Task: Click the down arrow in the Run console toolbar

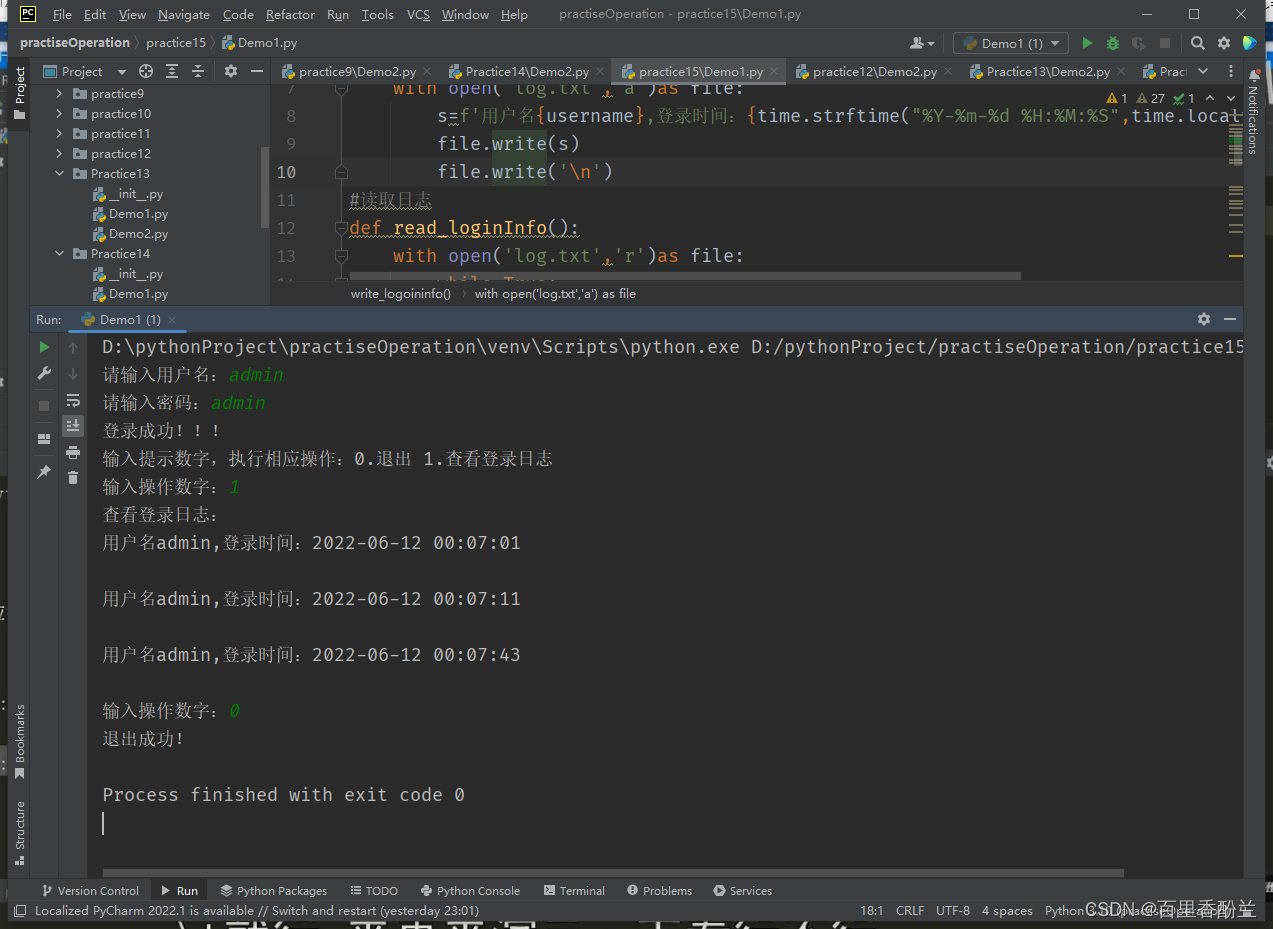Action: click(73, 373)
